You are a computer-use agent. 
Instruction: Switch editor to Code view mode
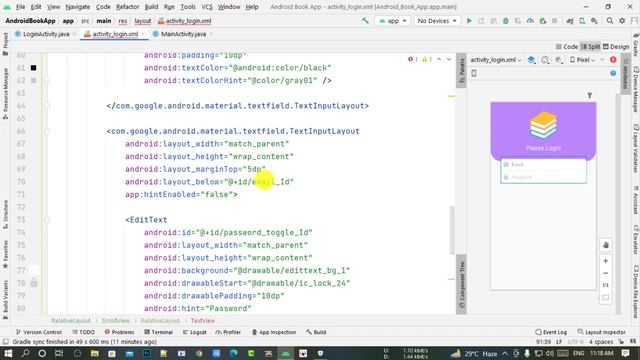click(567, 47)
